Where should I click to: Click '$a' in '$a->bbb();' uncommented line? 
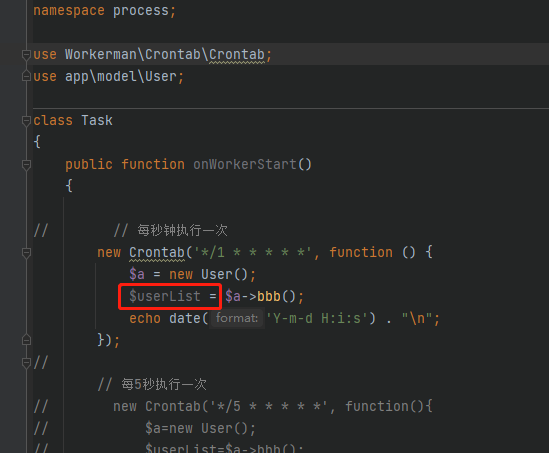233,297
